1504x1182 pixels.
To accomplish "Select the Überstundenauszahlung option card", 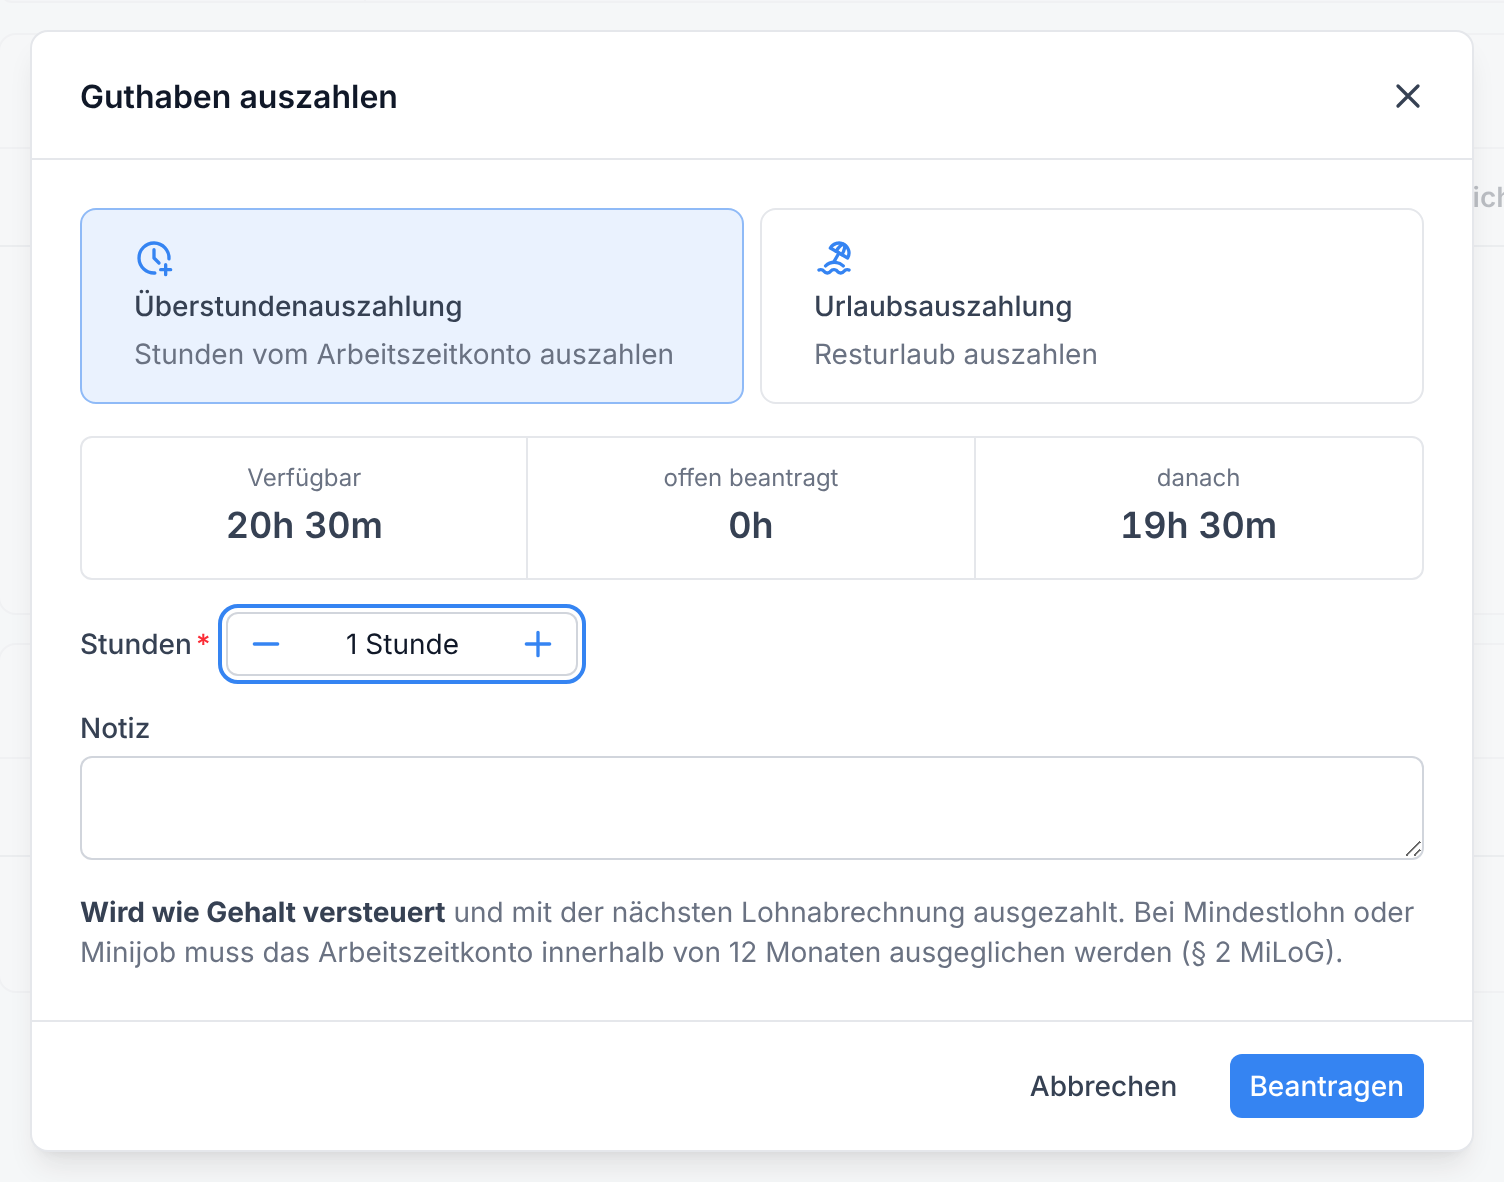I will (x=412, y=306).
